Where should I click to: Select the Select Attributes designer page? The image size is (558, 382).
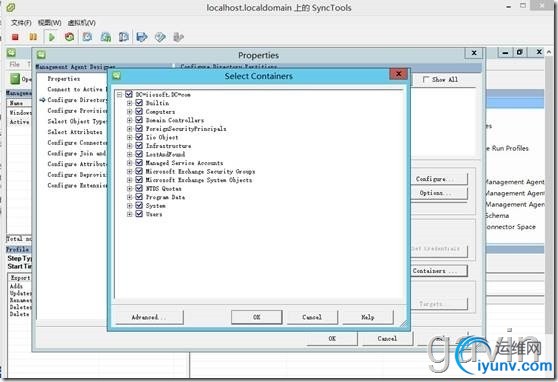point(75,132)
